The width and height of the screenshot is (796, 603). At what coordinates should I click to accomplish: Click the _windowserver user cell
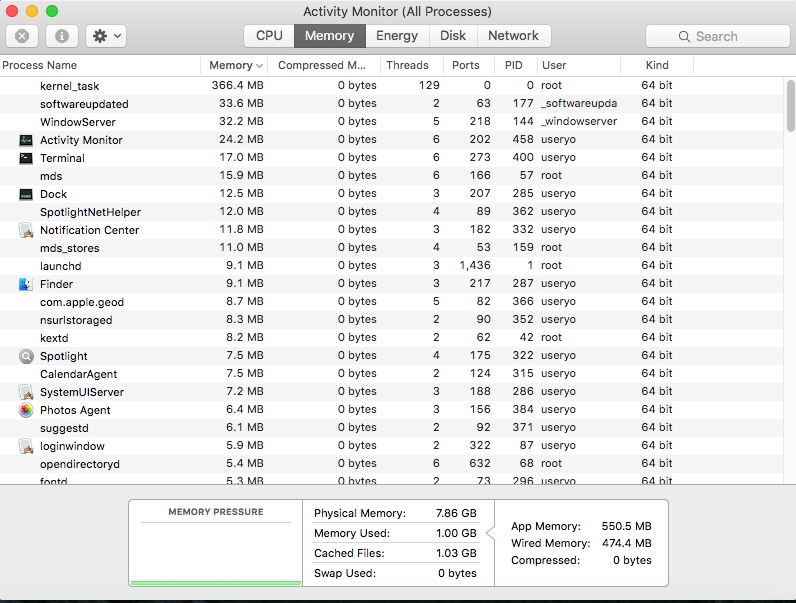(x=579, y=121)
